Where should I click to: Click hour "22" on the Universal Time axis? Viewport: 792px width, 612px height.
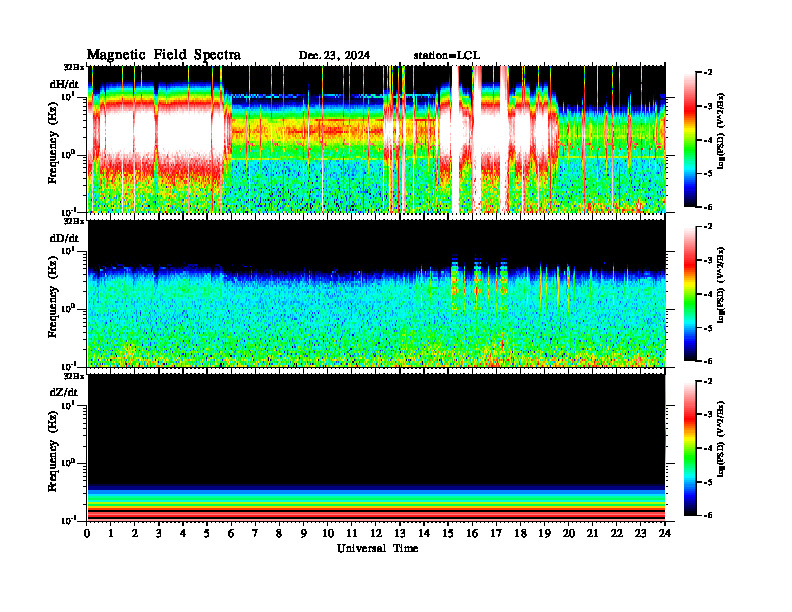point(617,534)
